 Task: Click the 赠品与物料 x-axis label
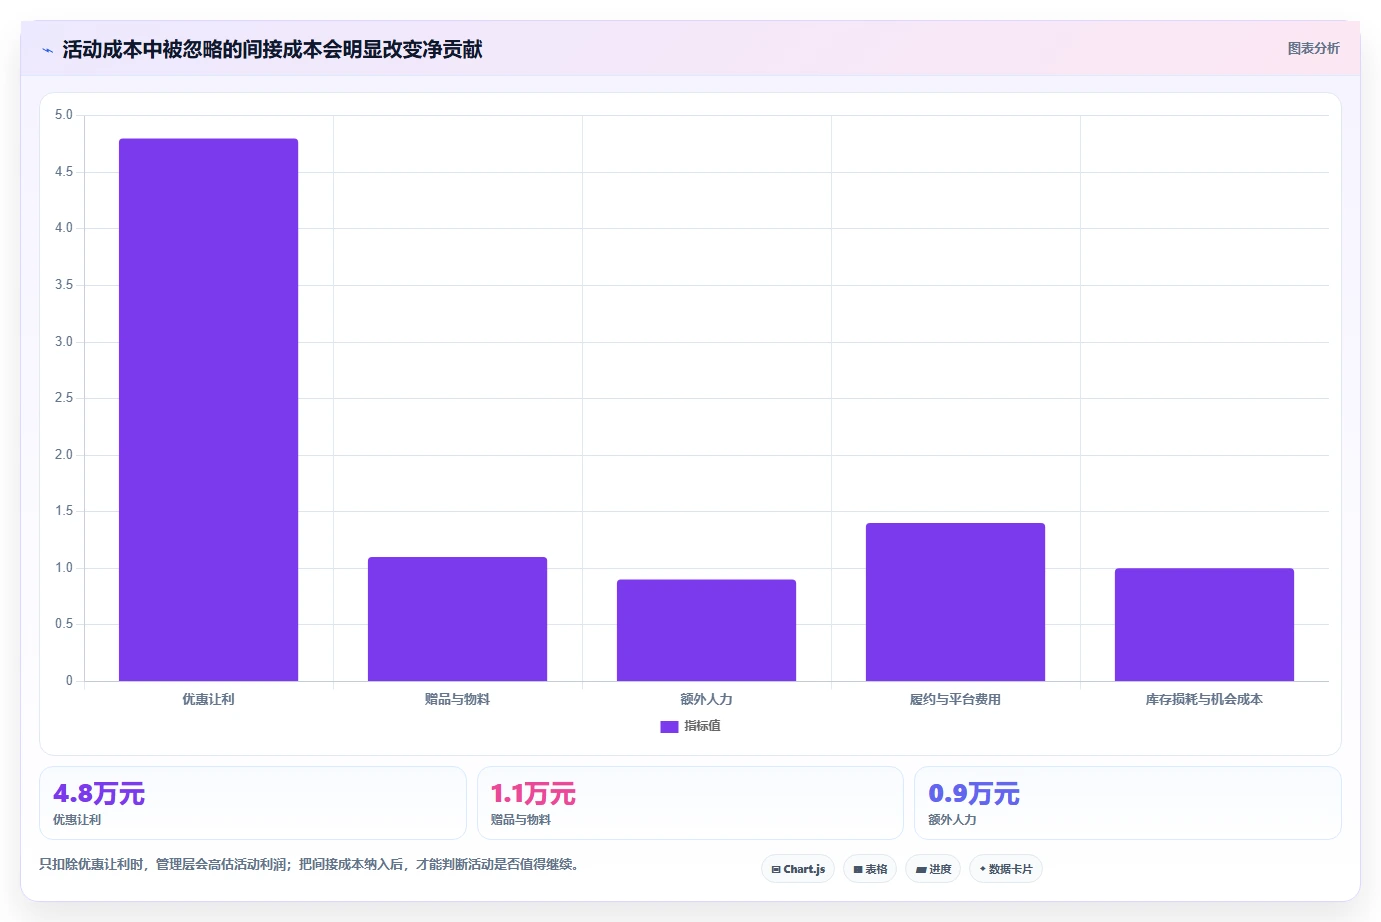(457, 699)
